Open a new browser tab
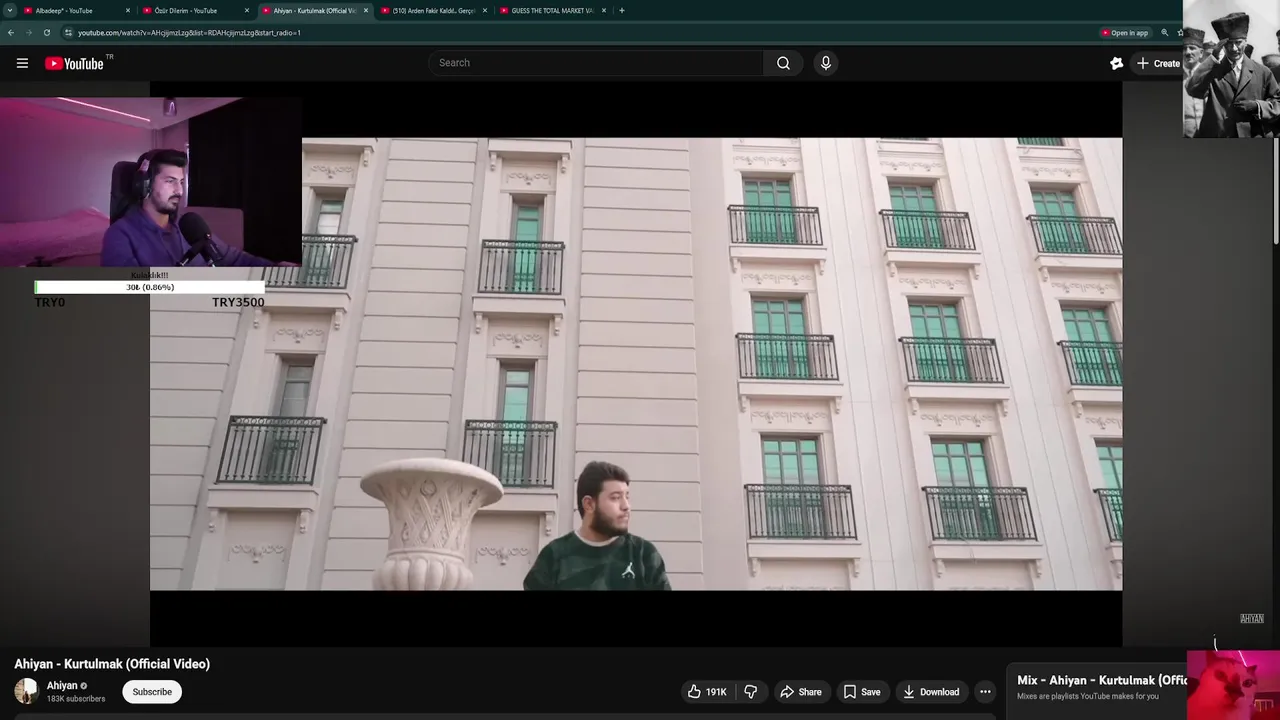 [x=622, y=11]
